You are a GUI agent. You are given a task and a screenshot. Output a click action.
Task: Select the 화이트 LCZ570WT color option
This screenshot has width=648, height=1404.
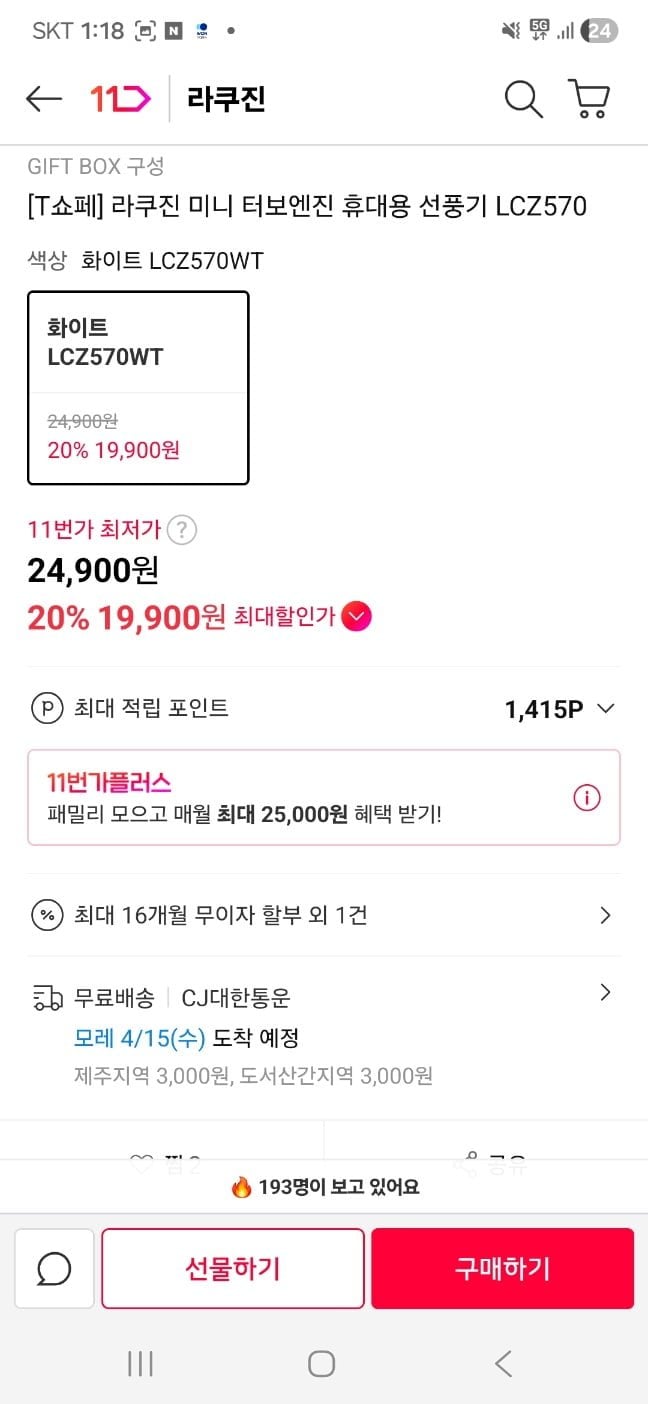[x=138, y=387]
